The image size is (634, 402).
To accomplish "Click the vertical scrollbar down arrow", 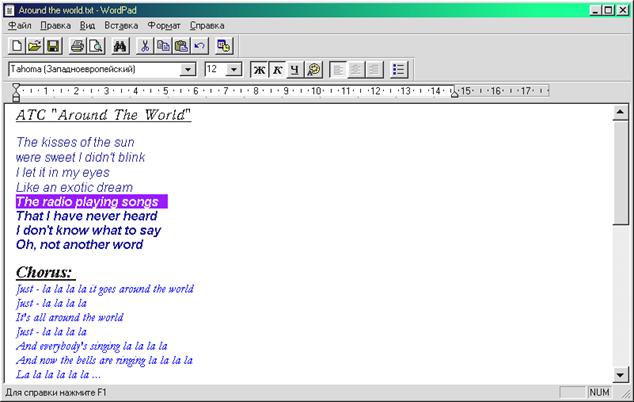I will click(620, 374).
